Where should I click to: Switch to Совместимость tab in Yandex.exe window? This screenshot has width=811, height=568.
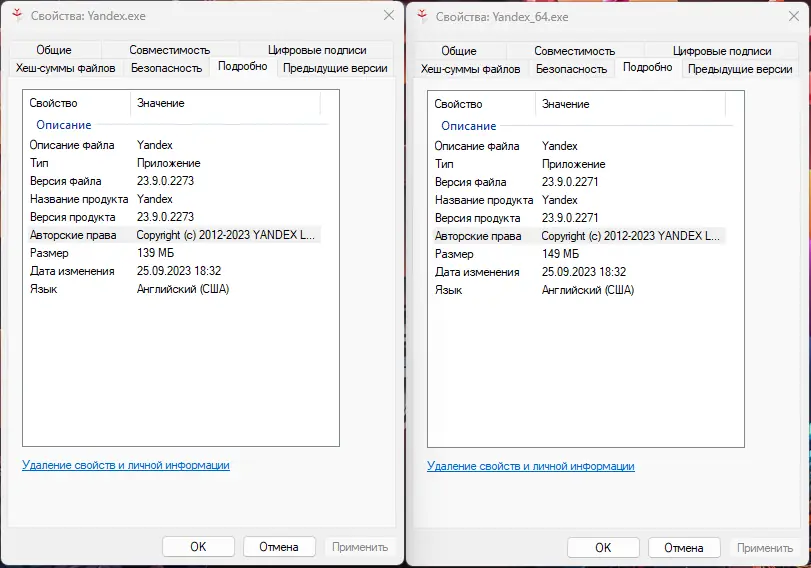[x=169, y=50]
